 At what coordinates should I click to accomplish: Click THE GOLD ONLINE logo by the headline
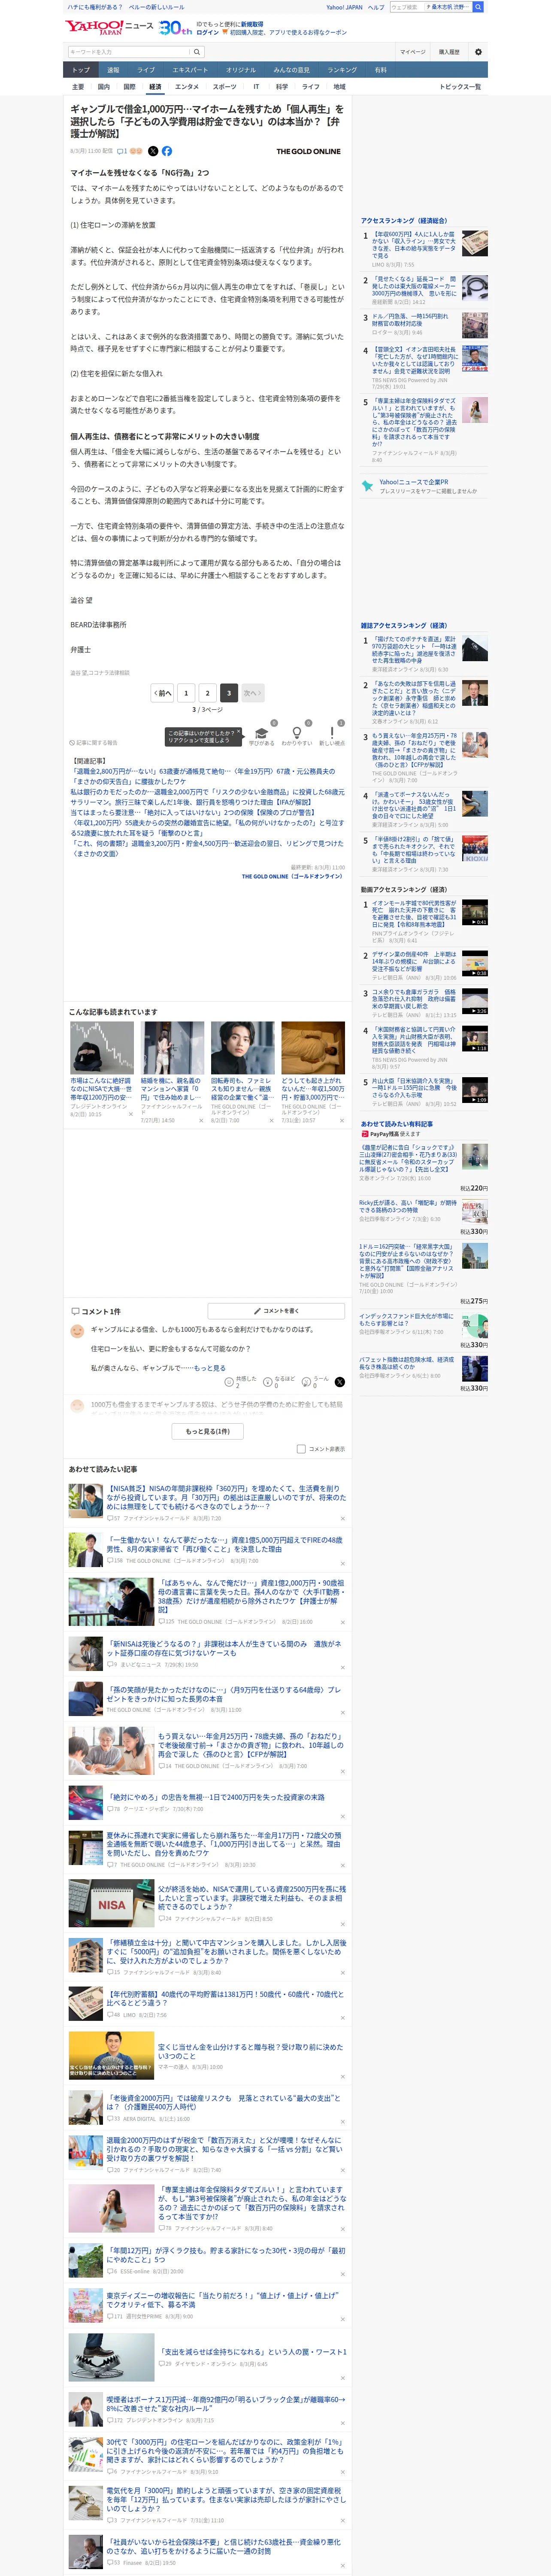point(308,152)
